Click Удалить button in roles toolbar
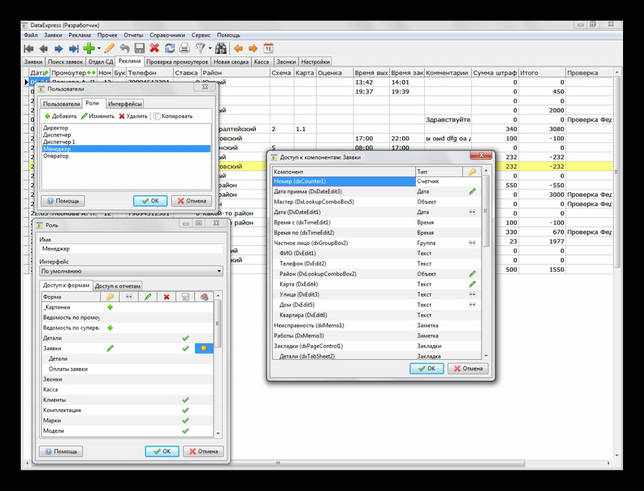Viewport: 644px width, 491px height. tap(133, 116)
